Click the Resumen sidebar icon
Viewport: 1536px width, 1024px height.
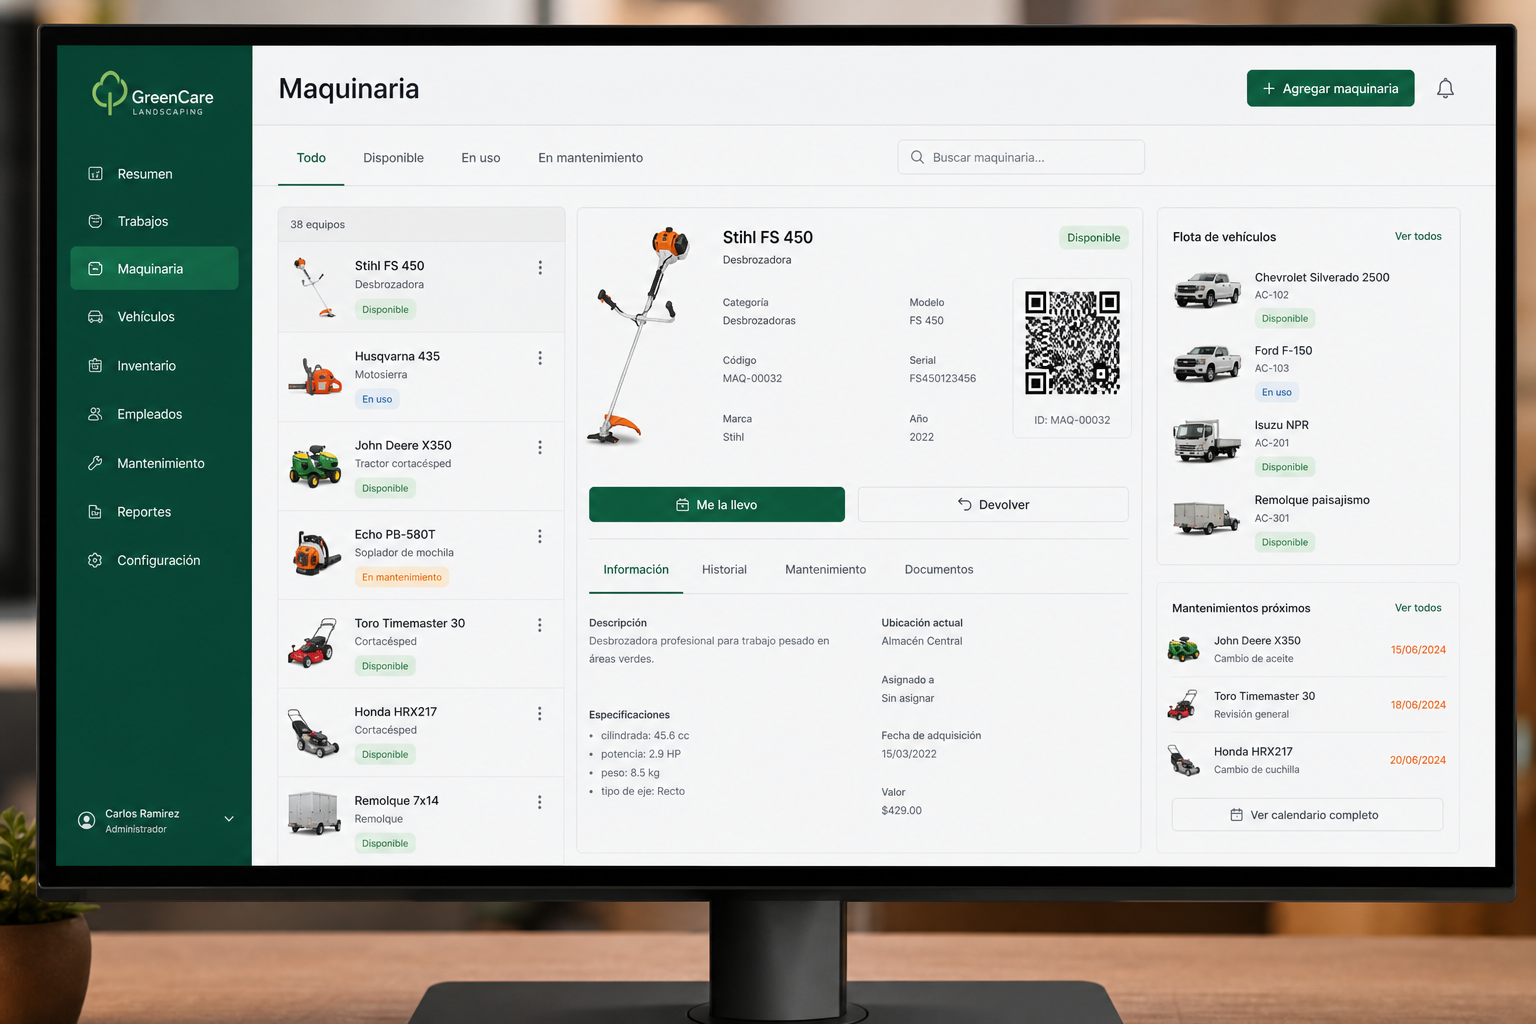coord(95,174)
